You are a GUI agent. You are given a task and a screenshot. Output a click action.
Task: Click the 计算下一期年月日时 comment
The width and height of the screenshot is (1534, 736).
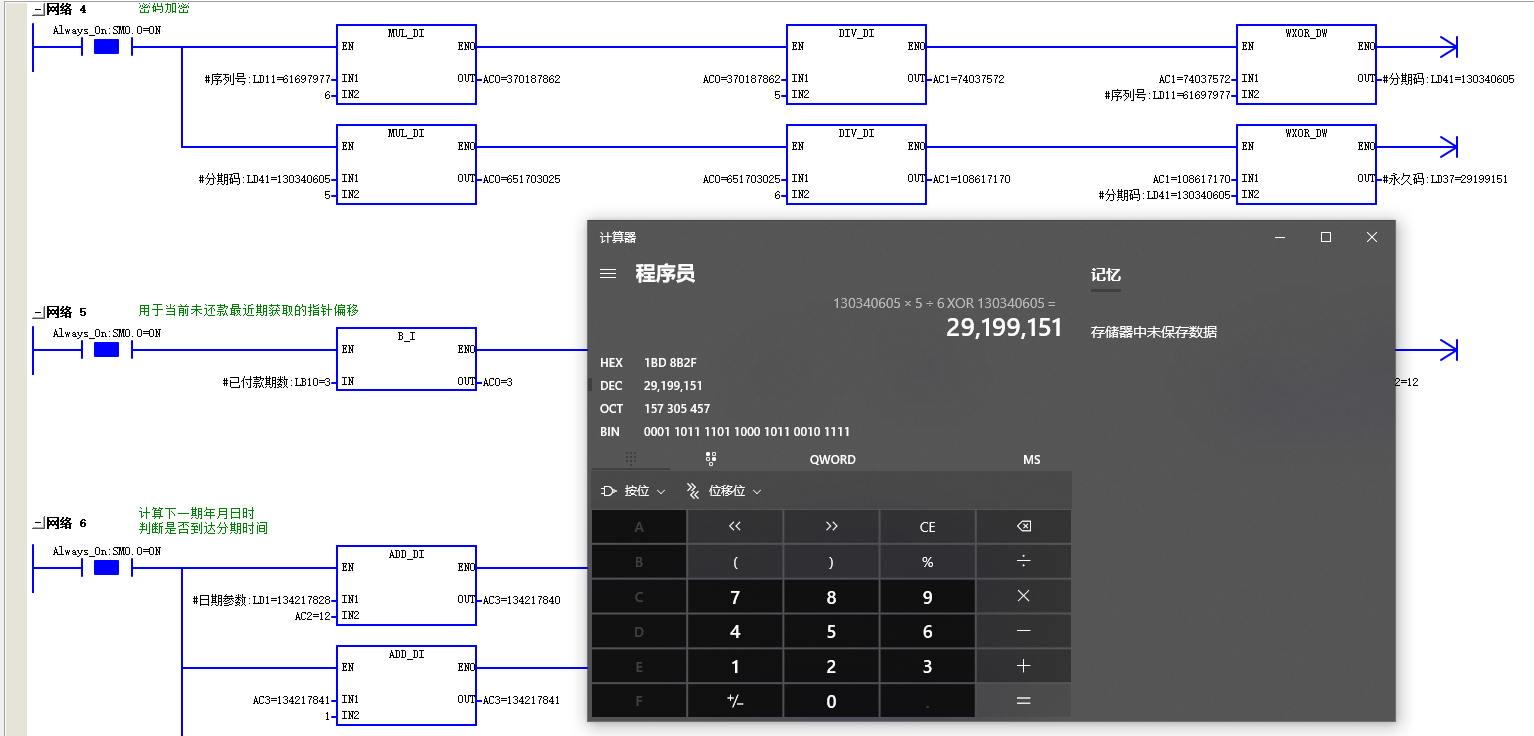196,513
